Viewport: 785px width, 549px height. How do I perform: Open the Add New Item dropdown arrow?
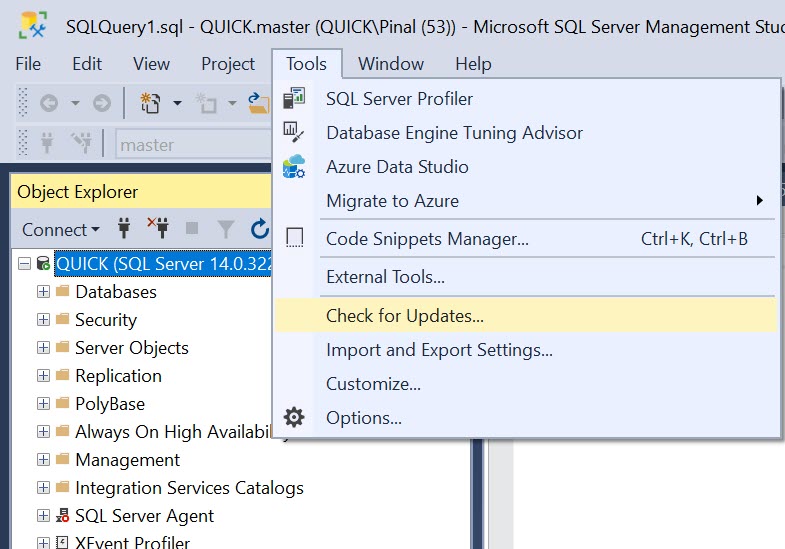(232, 103)
